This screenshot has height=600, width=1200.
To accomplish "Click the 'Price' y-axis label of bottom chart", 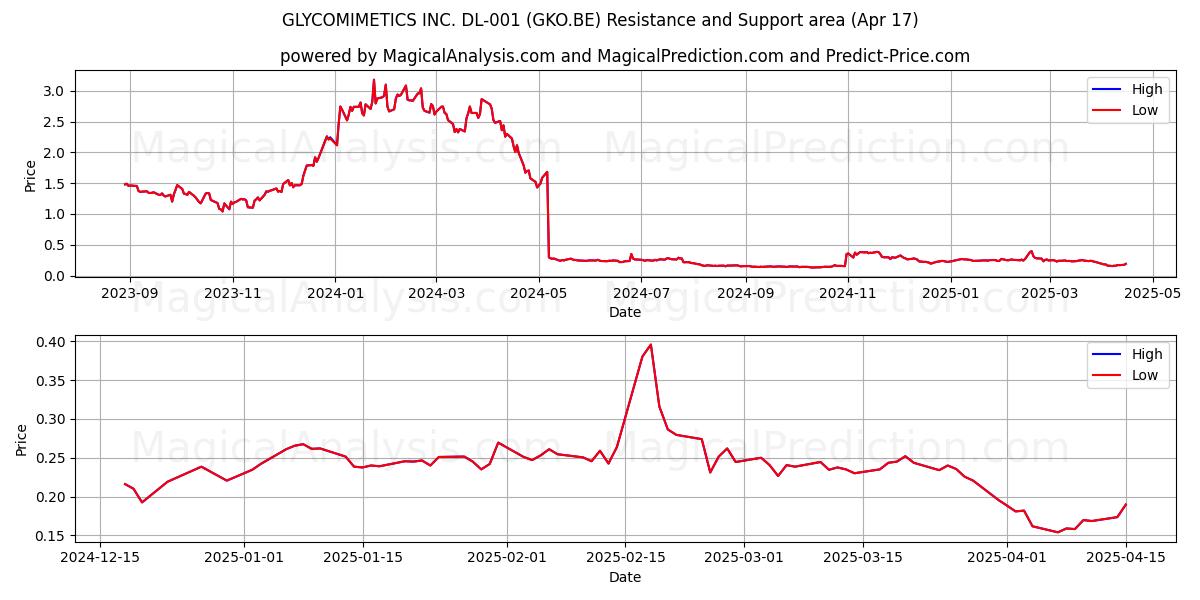I will [x=22, y=440].
